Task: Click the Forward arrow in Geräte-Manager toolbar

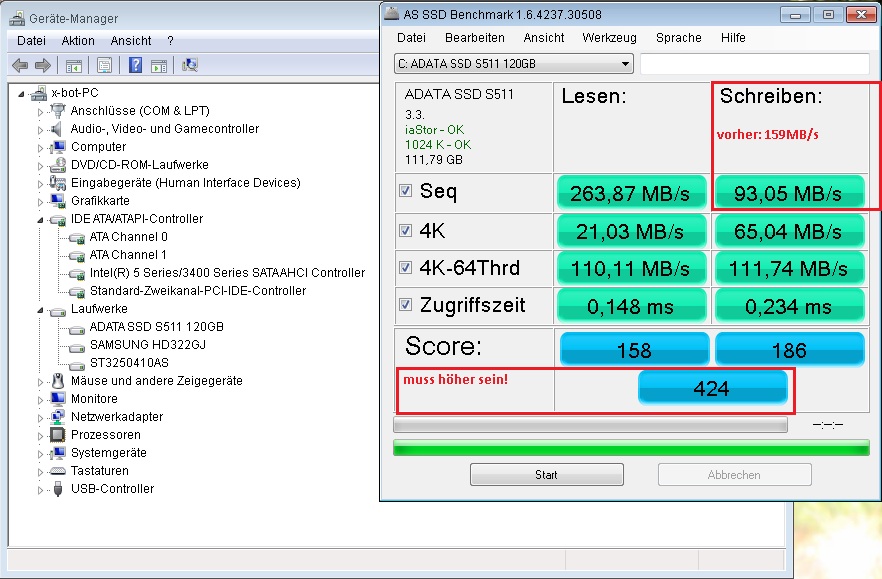Action: click(43, 65)
